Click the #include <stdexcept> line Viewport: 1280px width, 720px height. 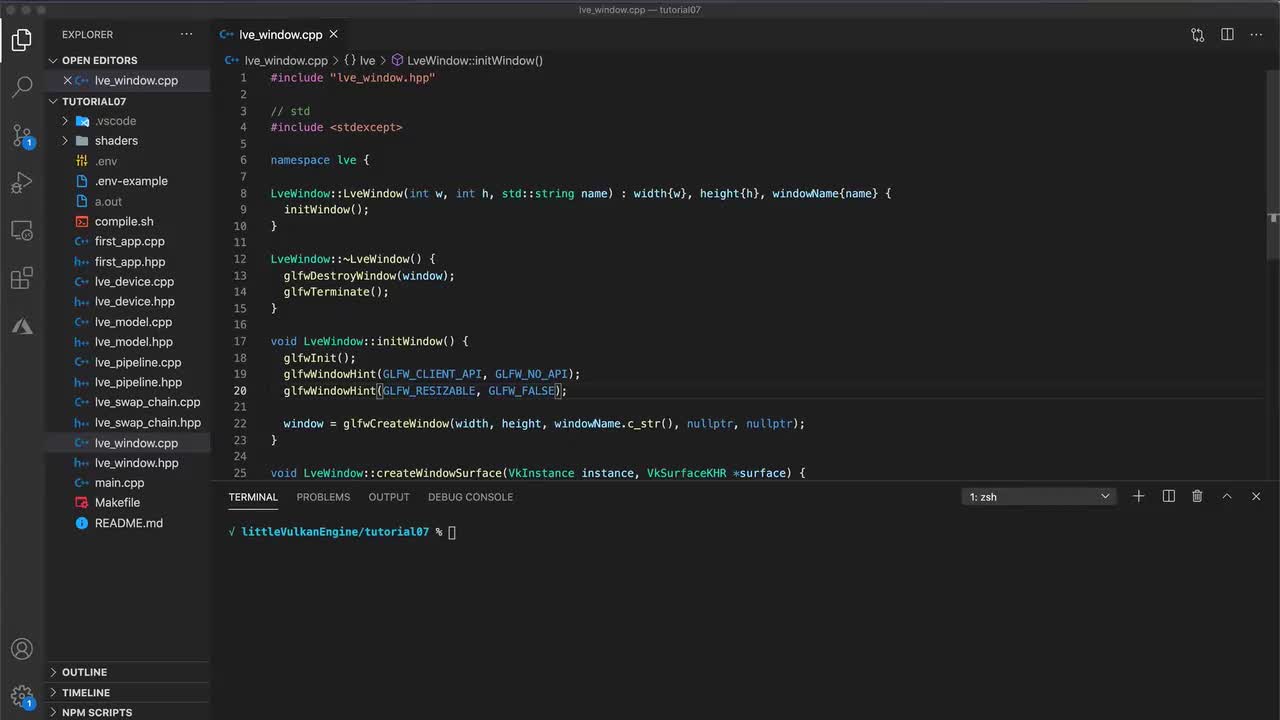(x=336, y=127)
